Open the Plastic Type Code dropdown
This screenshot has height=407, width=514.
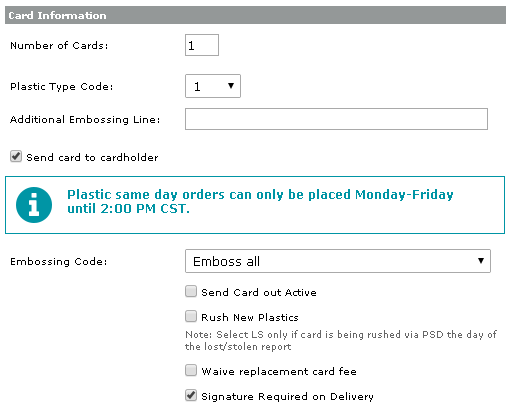pos(213,86)
